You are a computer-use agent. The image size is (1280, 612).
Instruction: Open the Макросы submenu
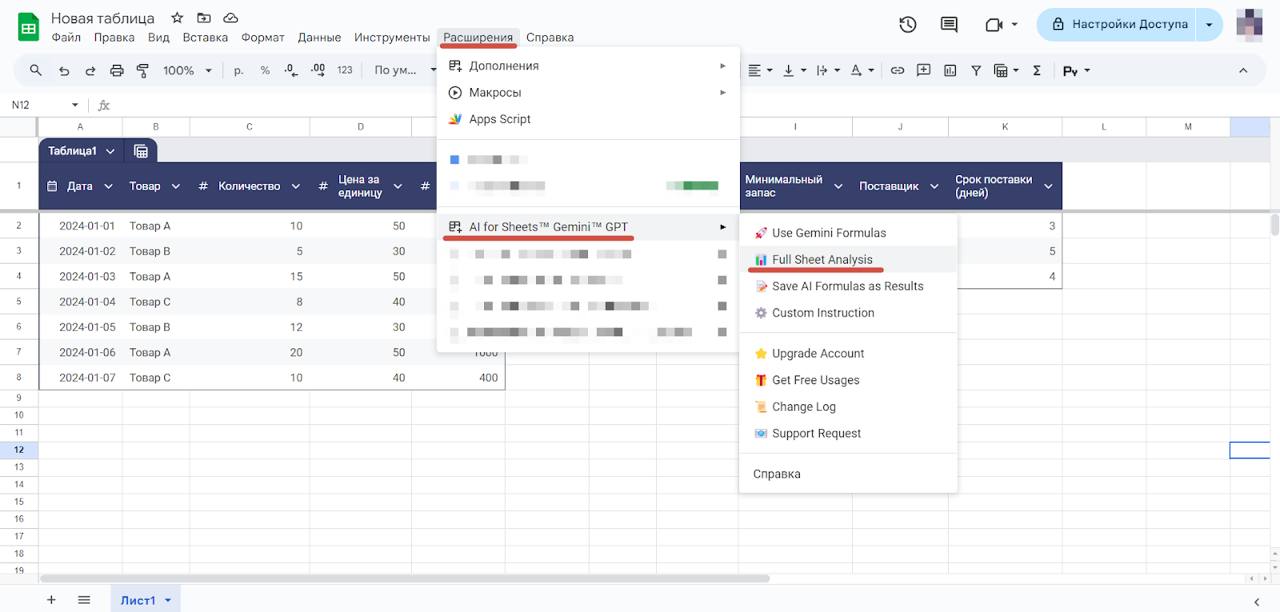[588, 92]
